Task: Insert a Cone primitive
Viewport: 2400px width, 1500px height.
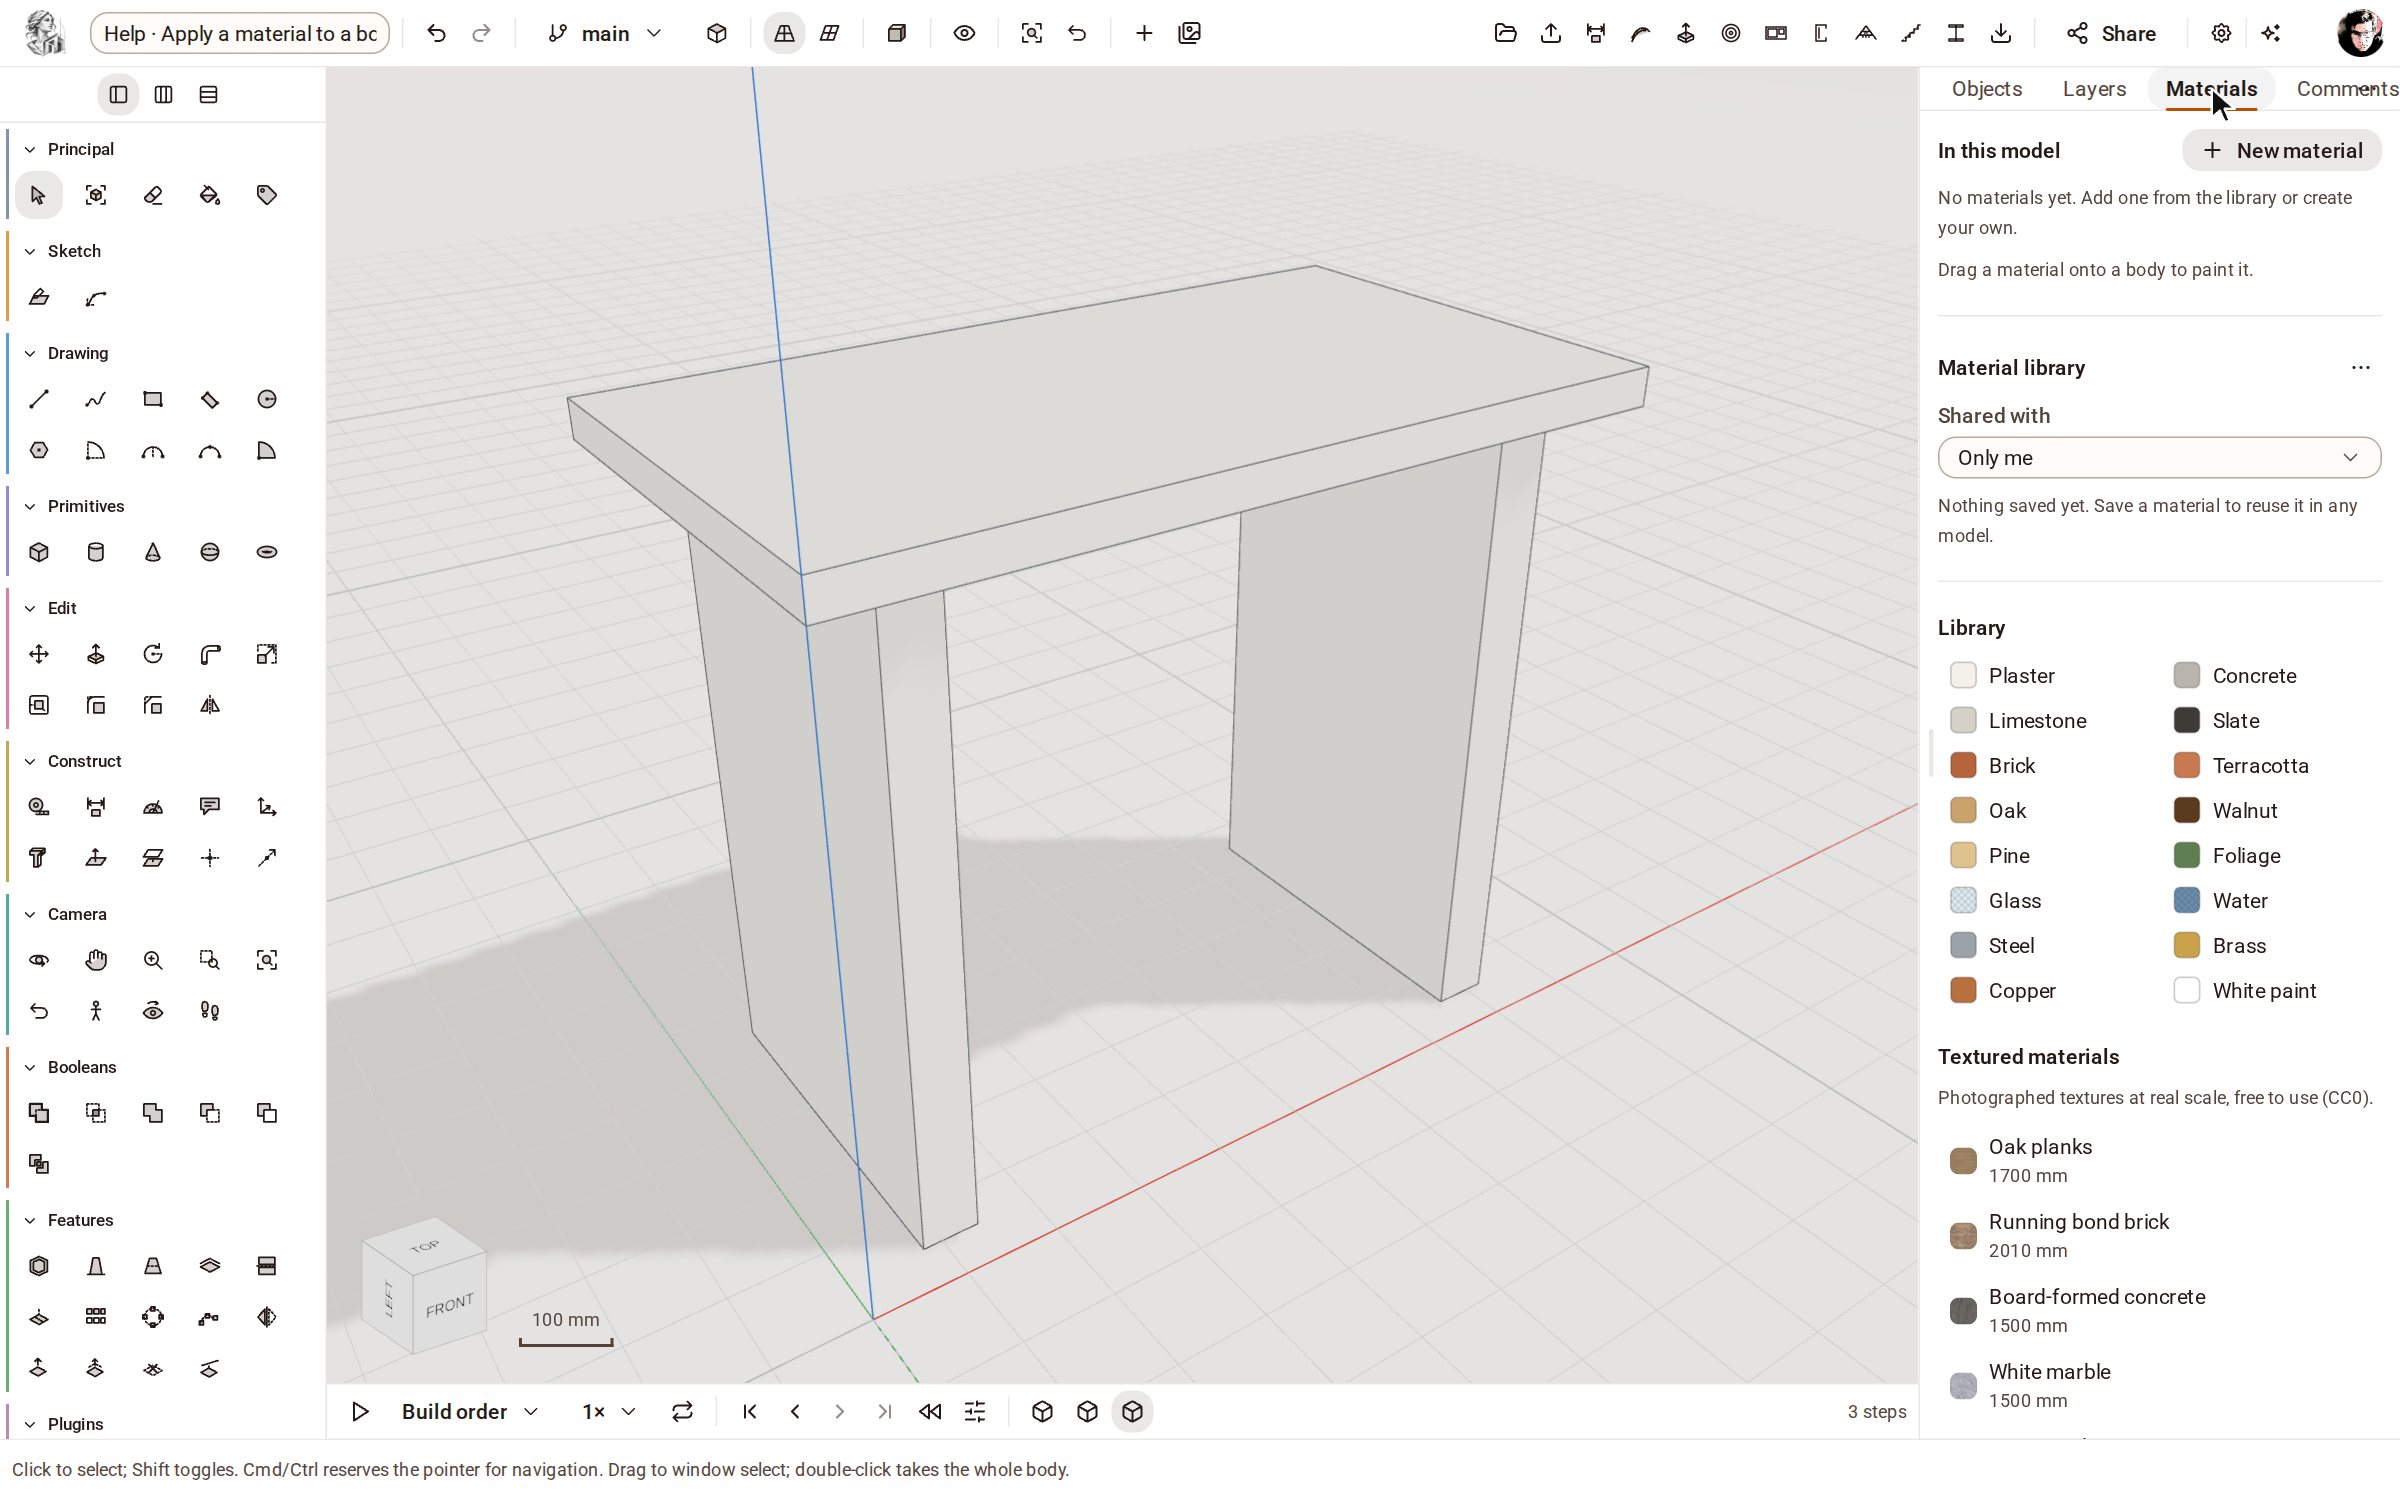Action: point(153,552)
